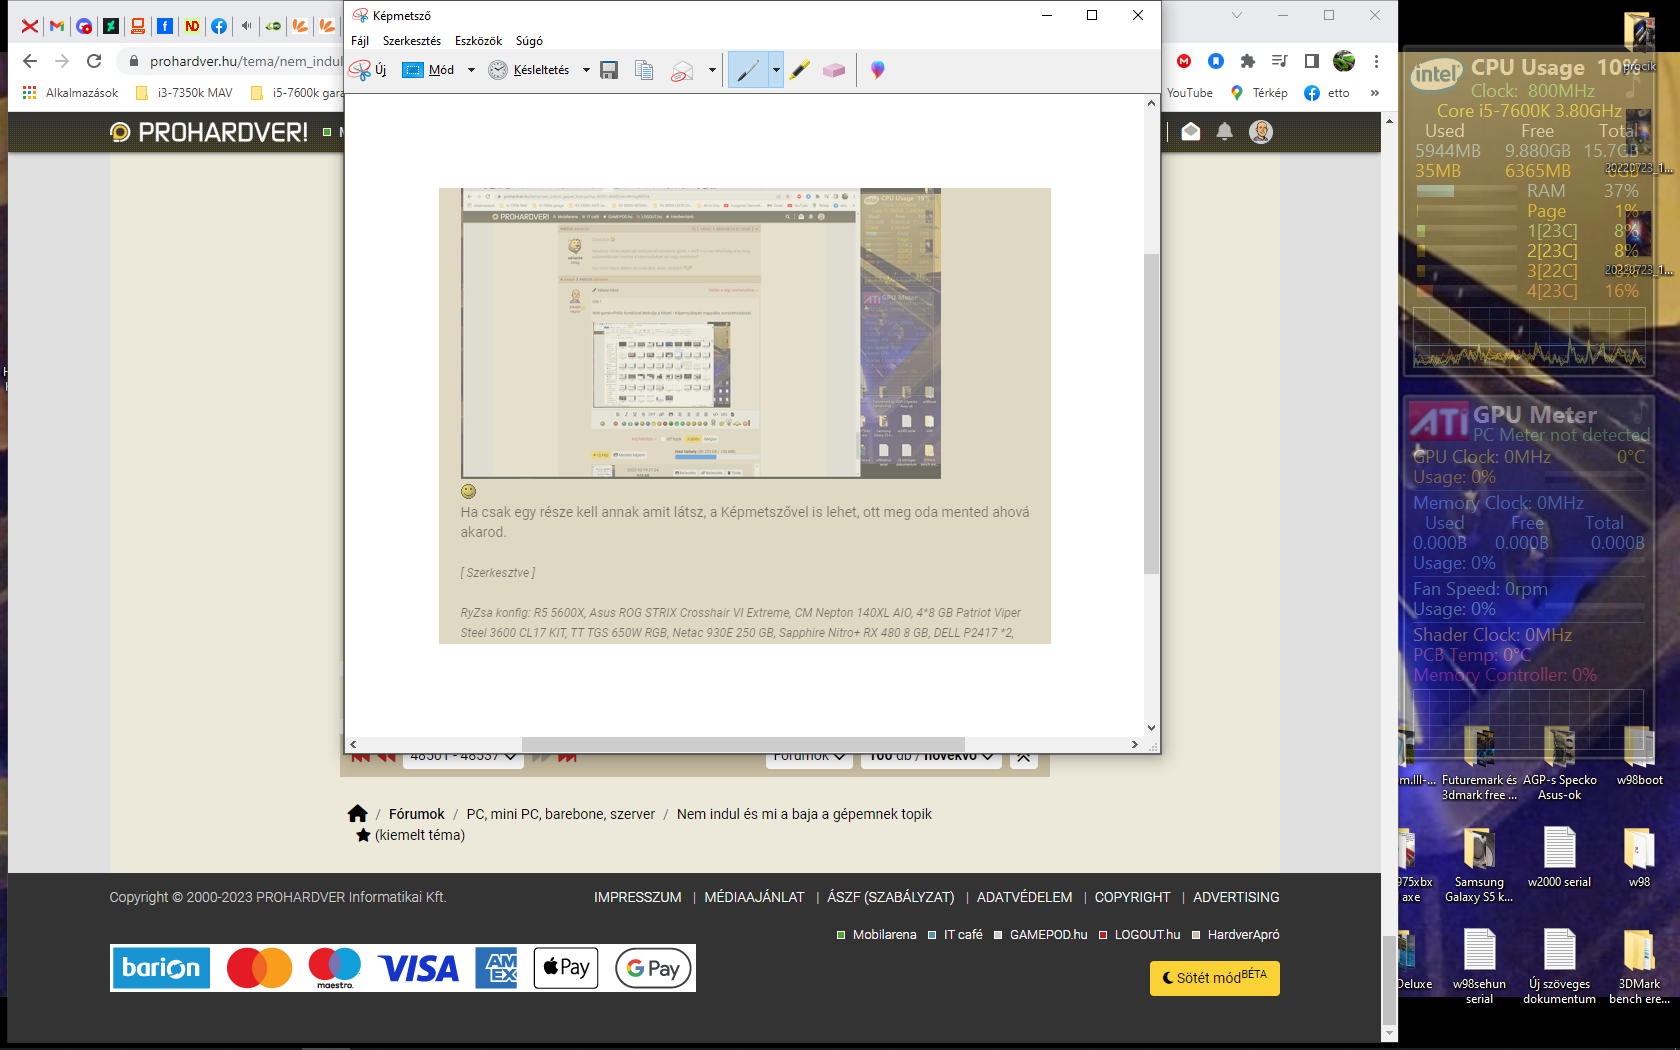The width and height of the screenshot is (1680, 1050).
Task: Open the Mód dropdown arrow
Action: (471, 70)
